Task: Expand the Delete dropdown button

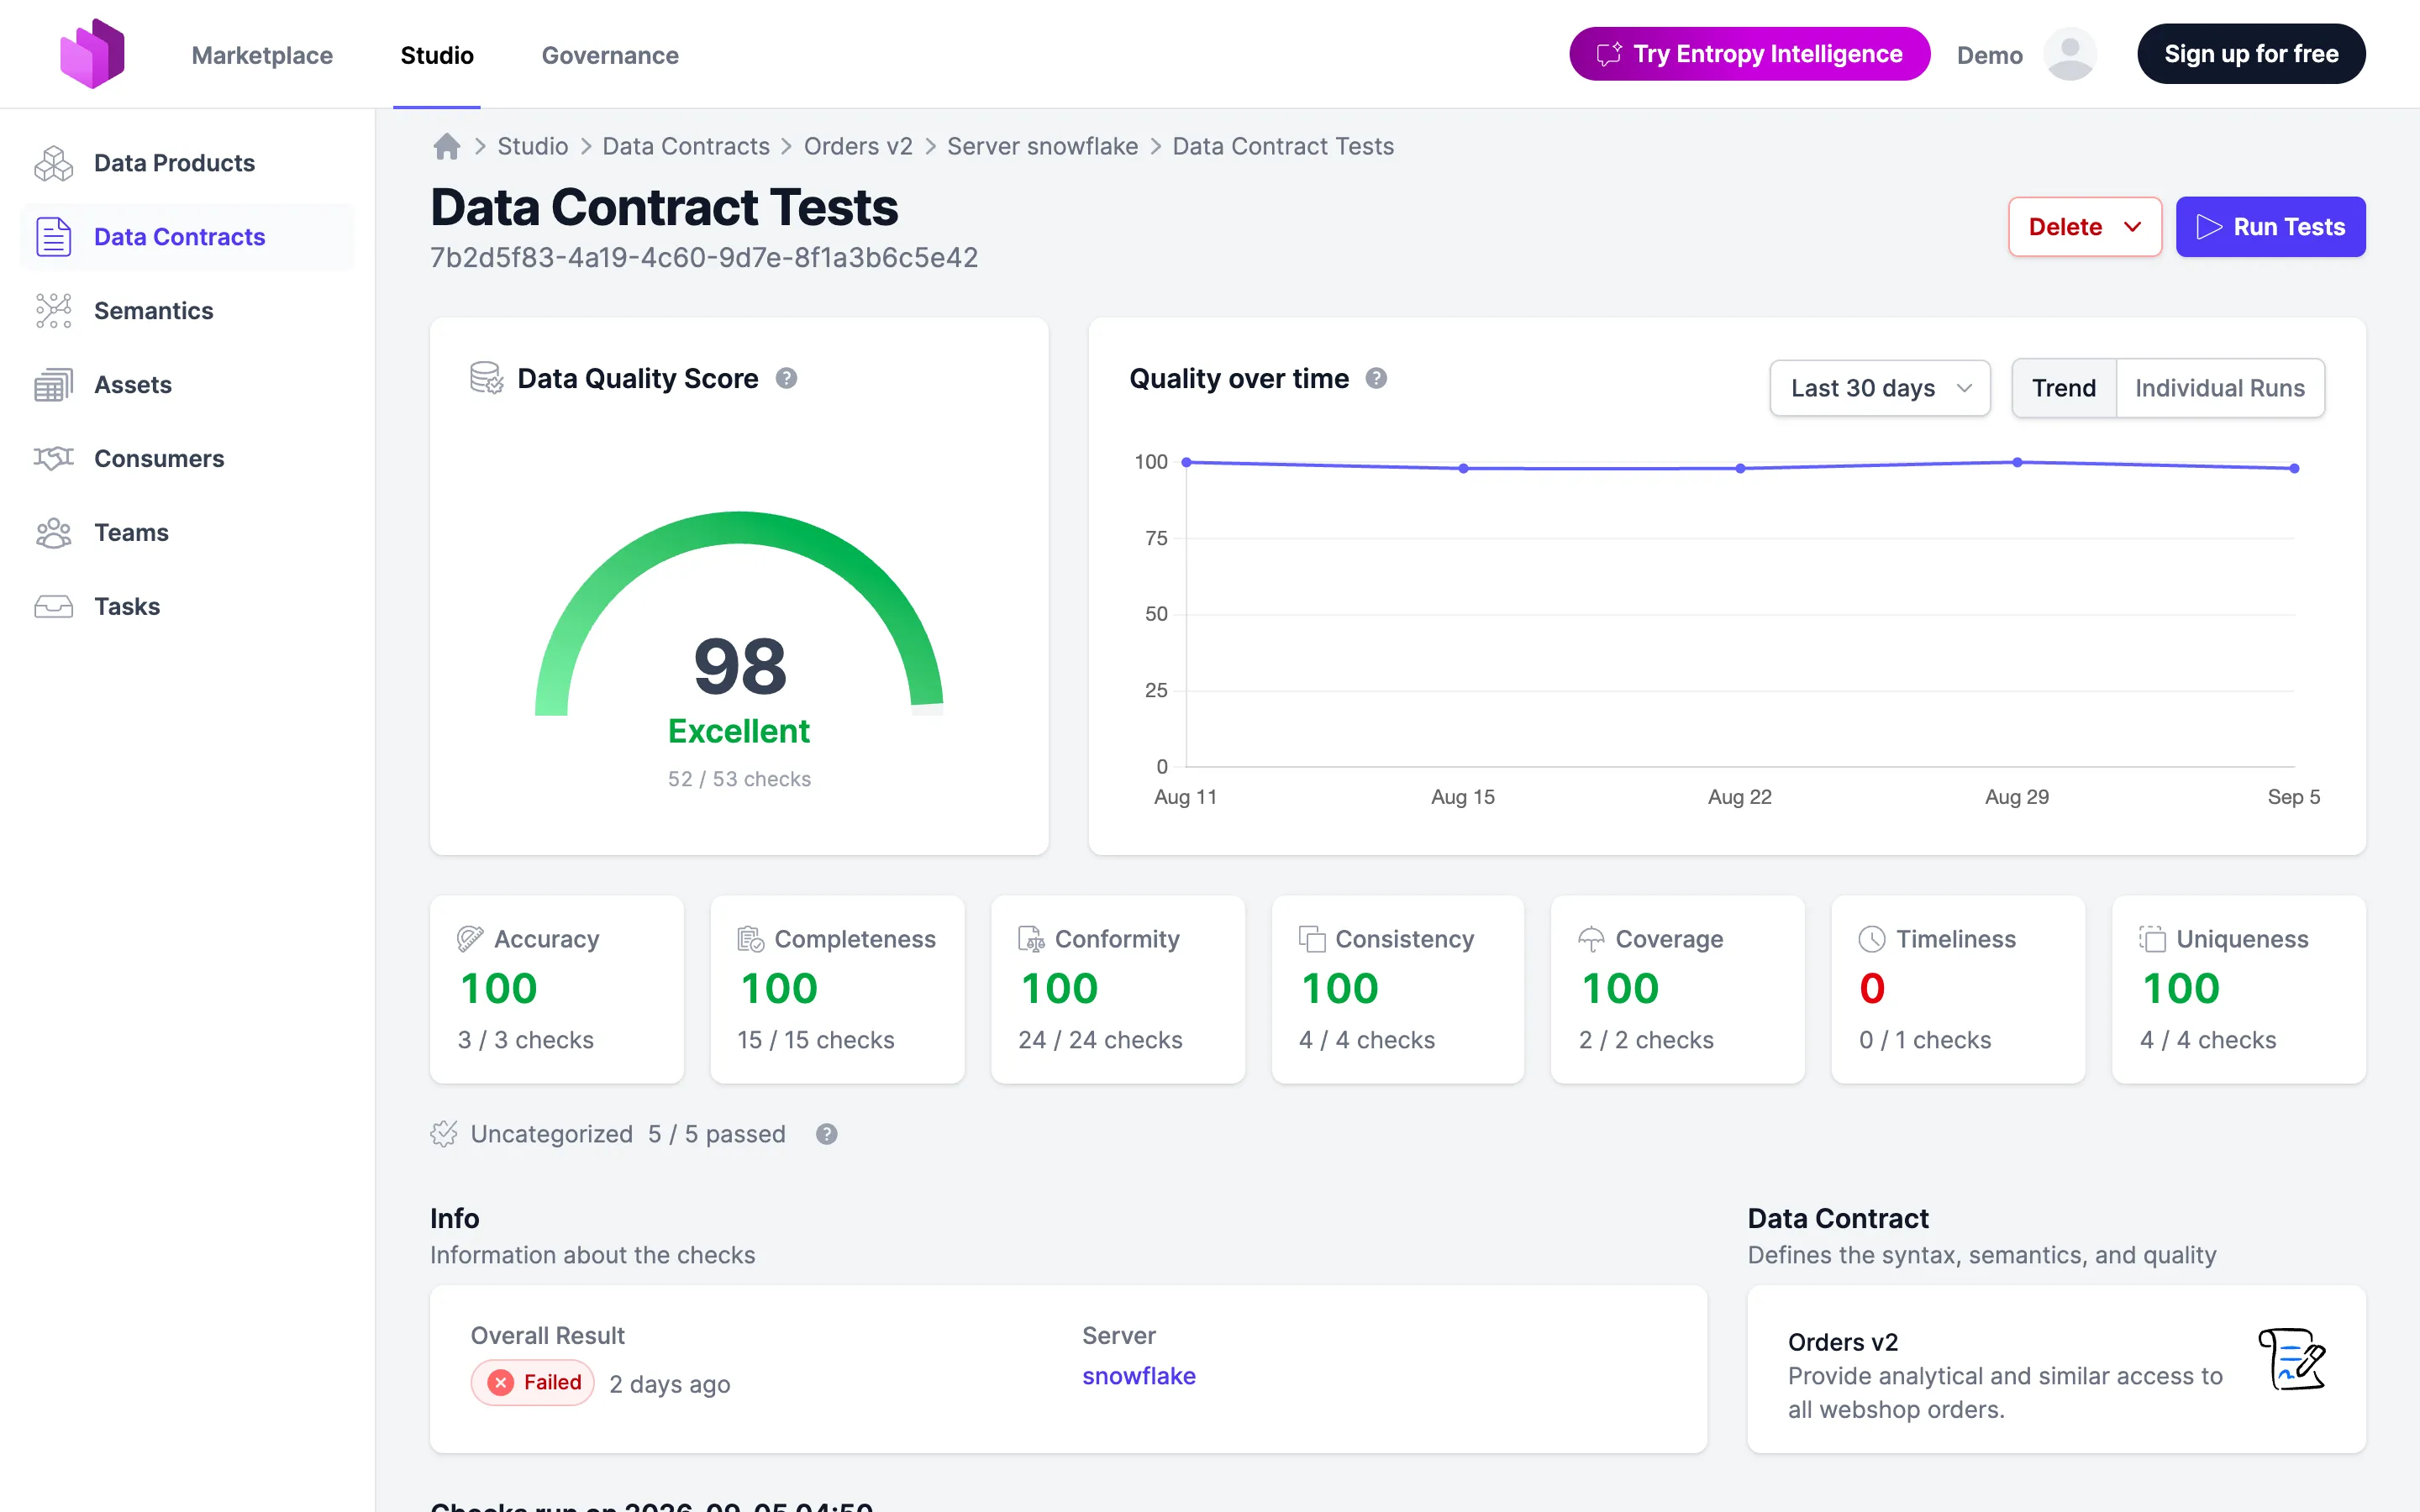Action: pos(2085,227)
